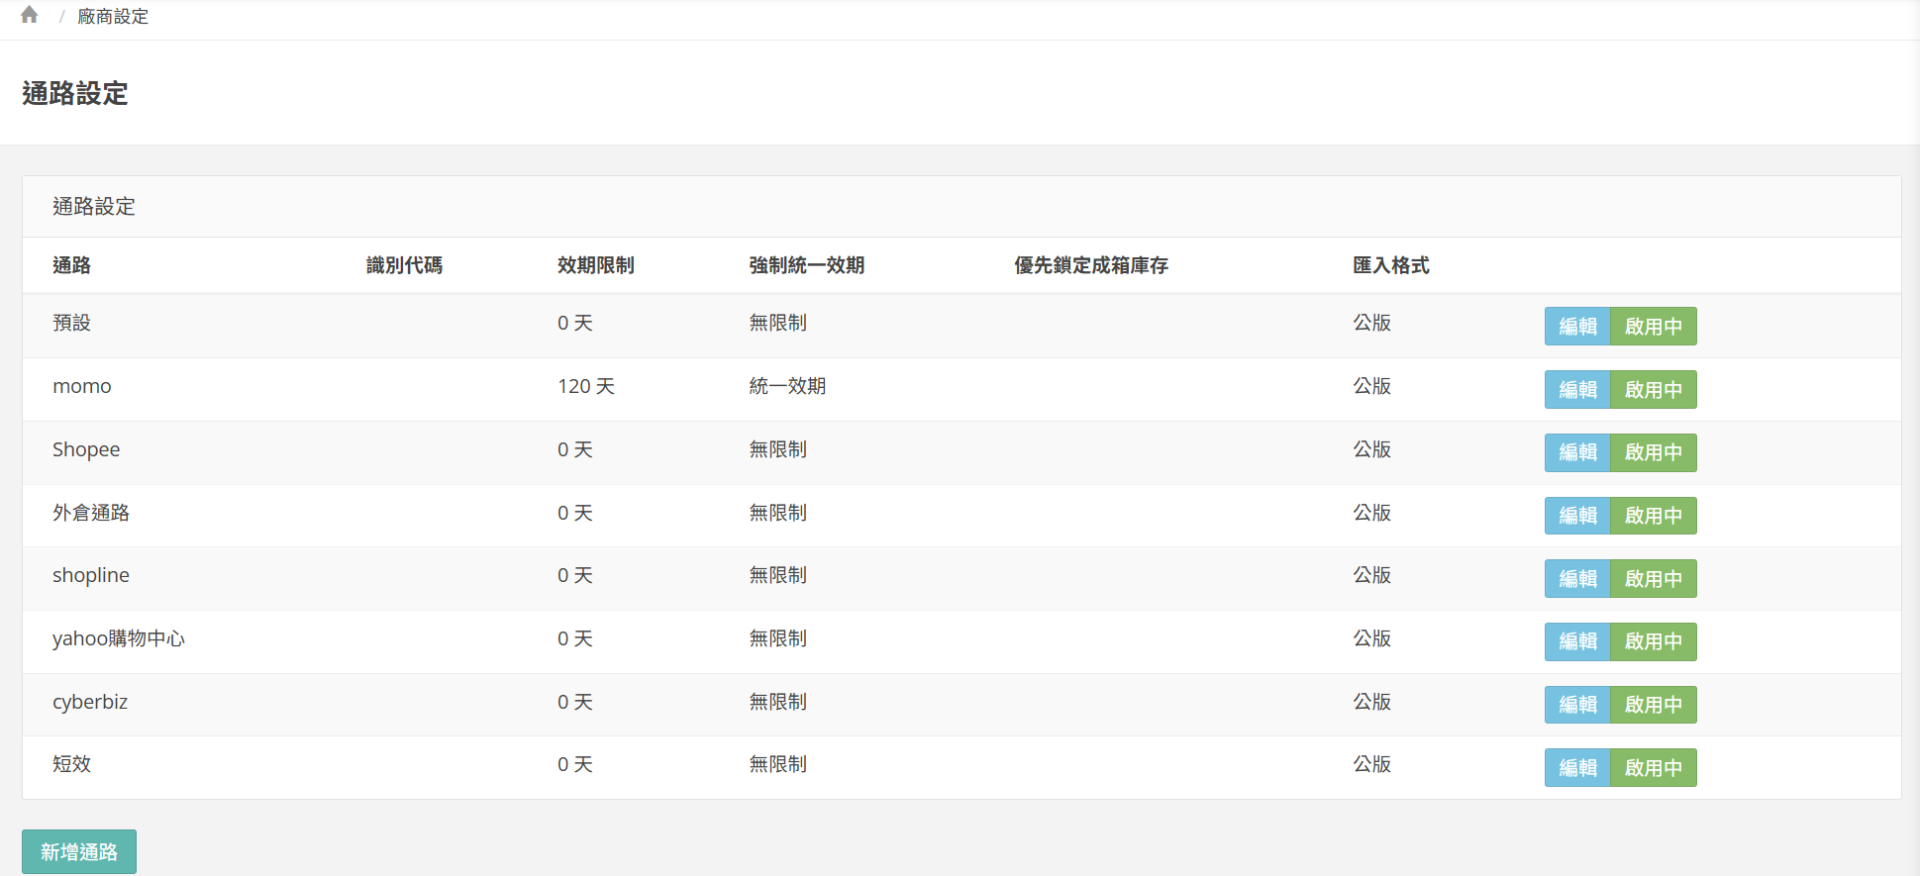Screen dimensions: 1920x876
Task: Toggle 啟用中 status for 預設 channel
Action: point(1653,326)
